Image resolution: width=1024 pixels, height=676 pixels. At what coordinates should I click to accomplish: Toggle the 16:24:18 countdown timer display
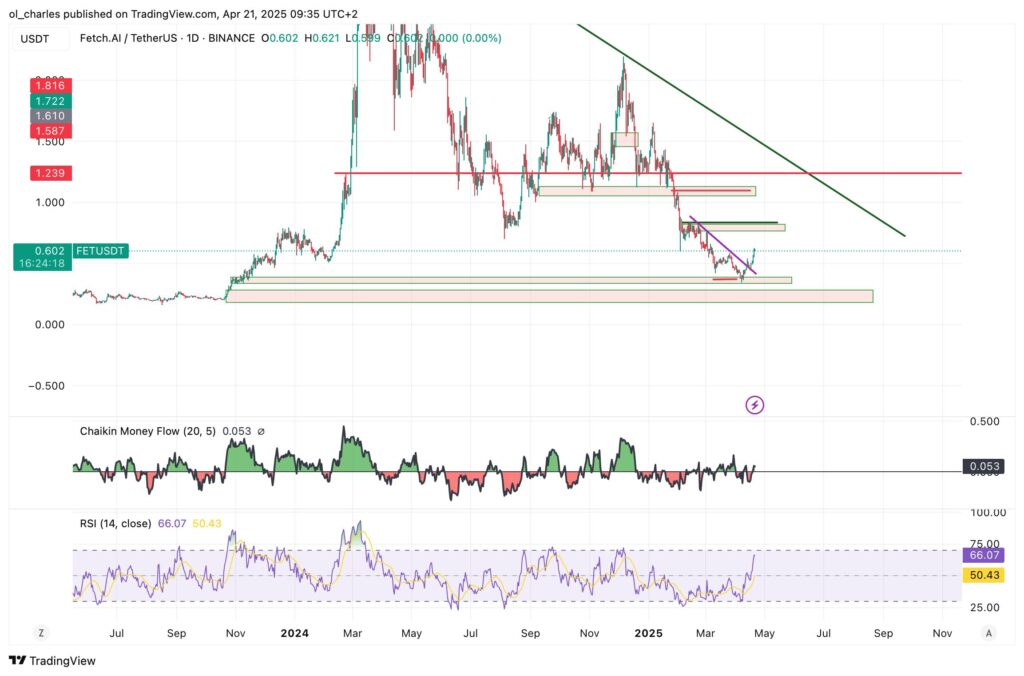[44, 262]
